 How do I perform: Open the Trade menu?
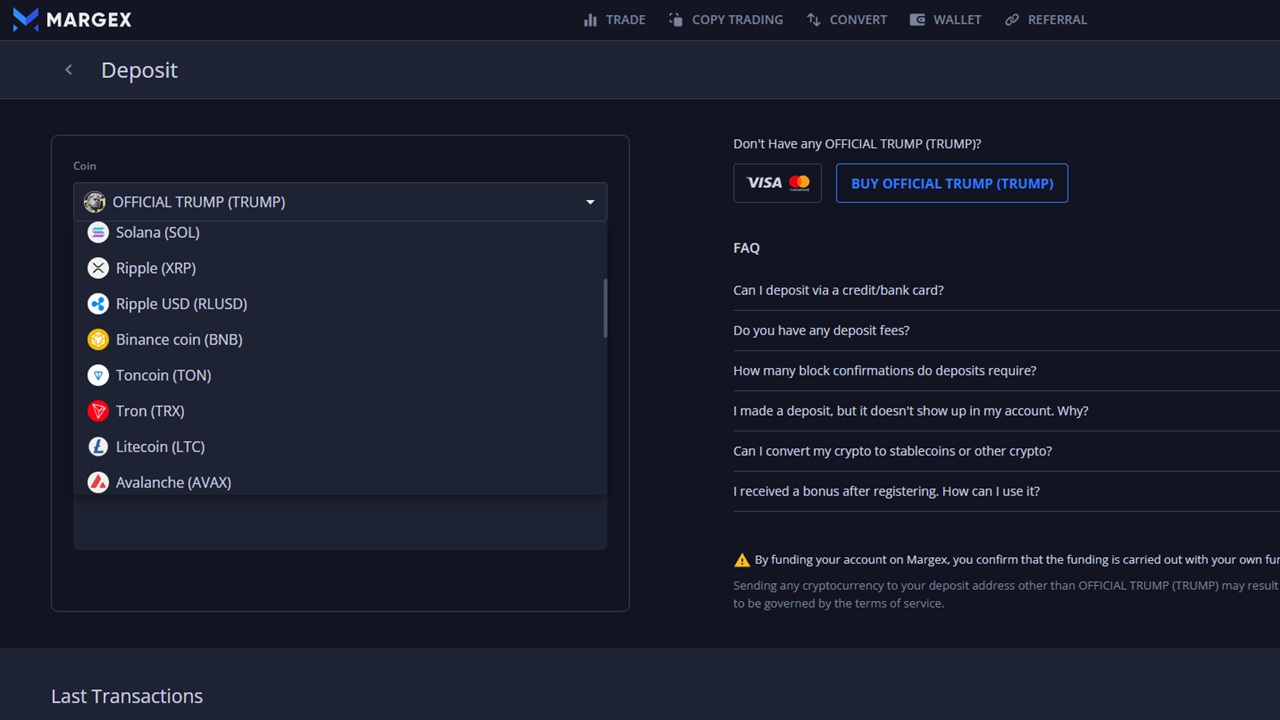click(614, 19)
